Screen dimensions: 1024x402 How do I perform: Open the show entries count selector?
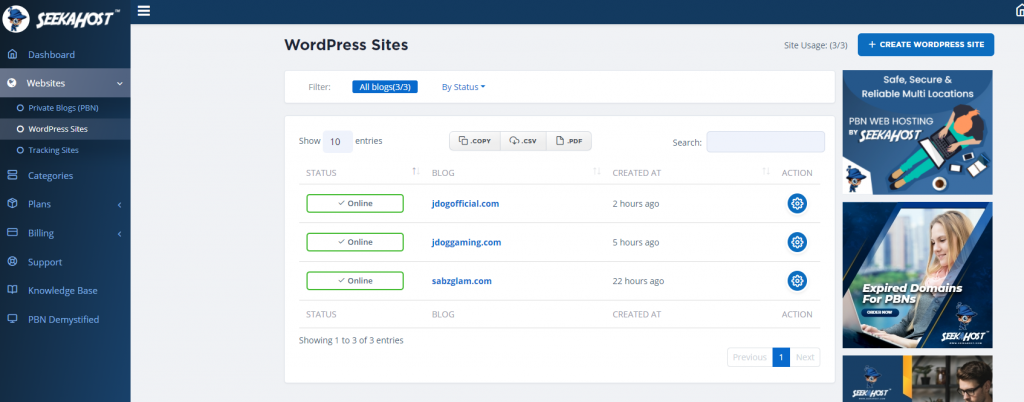(x=338, y=141)
